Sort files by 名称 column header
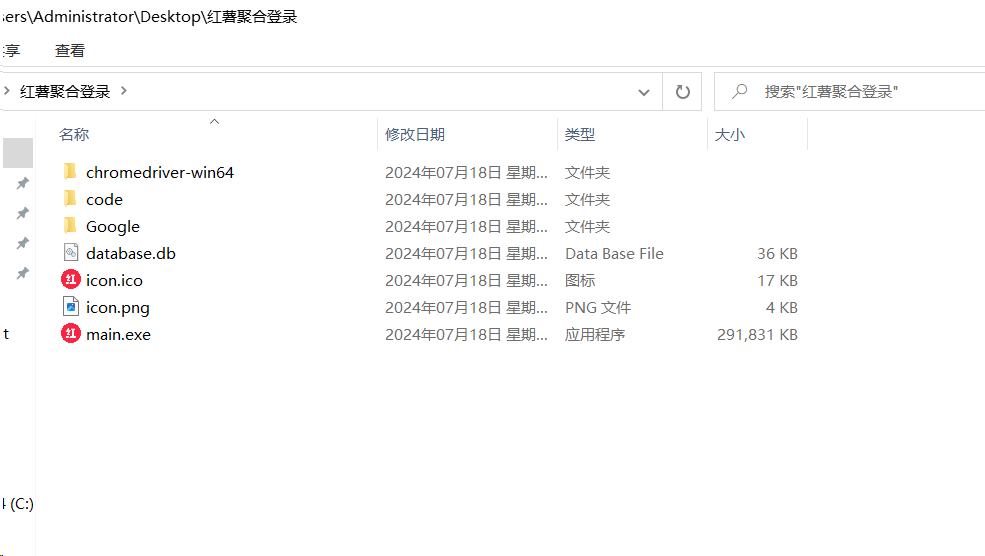Screen dimensions: 985x556 point(74,134)
